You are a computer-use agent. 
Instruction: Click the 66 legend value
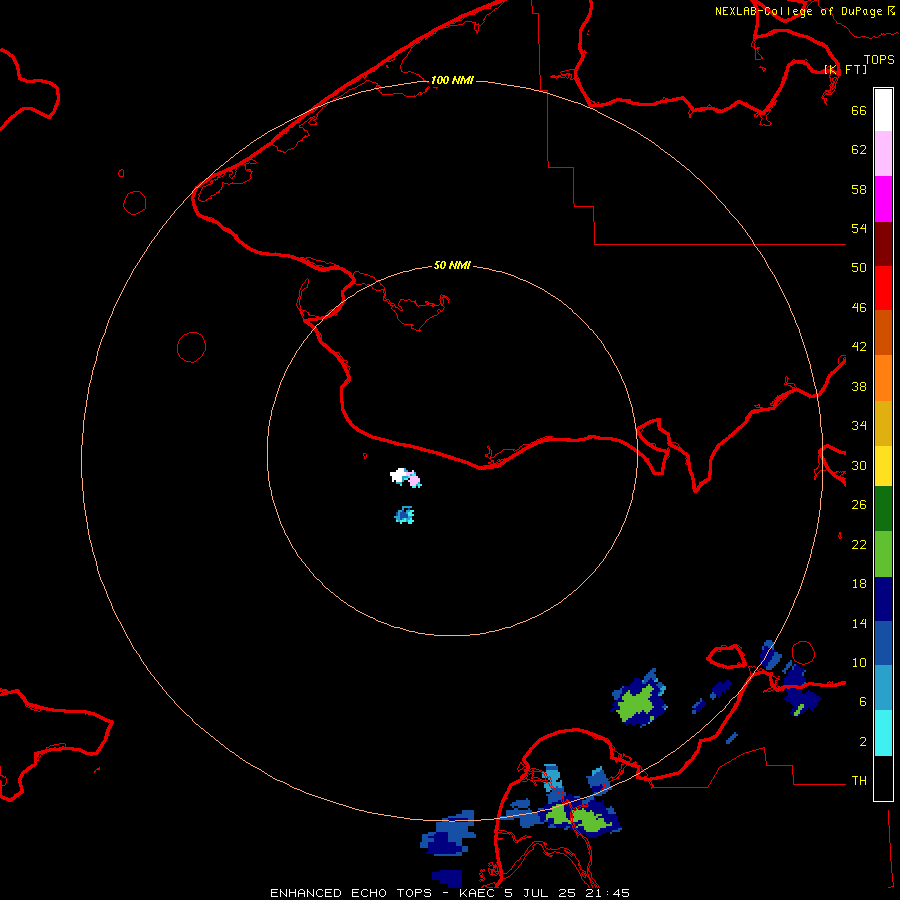coord(859,110)
